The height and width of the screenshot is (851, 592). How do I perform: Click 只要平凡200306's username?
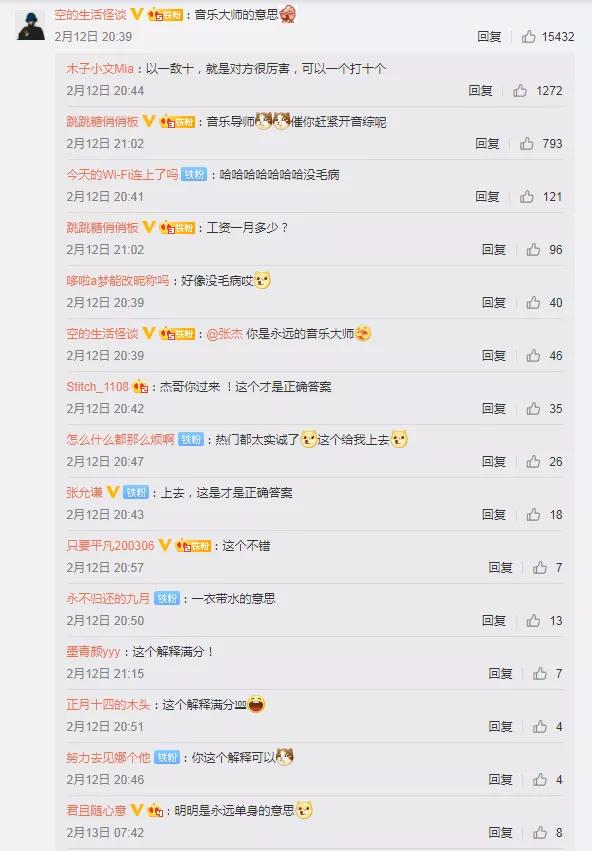coord(110,545)
